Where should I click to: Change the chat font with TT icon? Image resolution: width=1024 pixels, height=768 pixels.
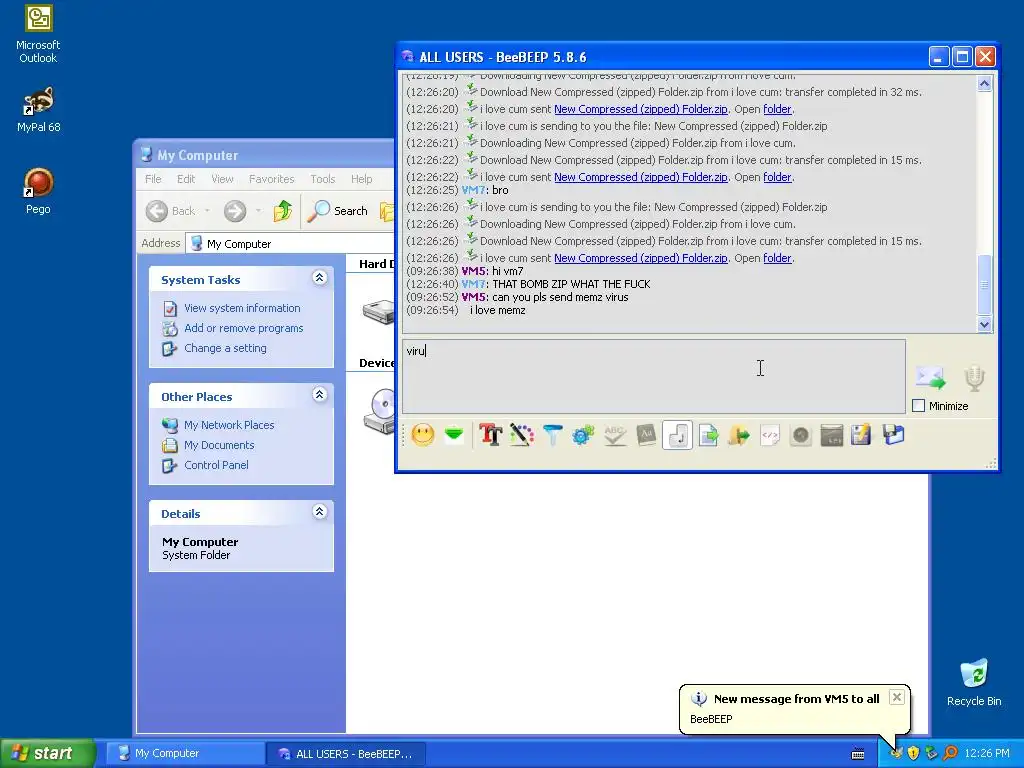tap(490, 435)
